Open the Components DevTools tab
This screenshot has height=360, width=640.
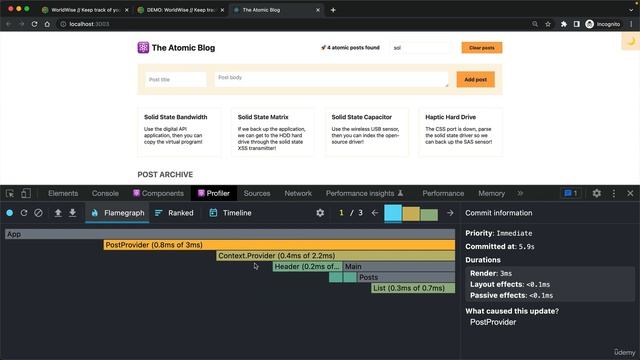click(158, 193)
